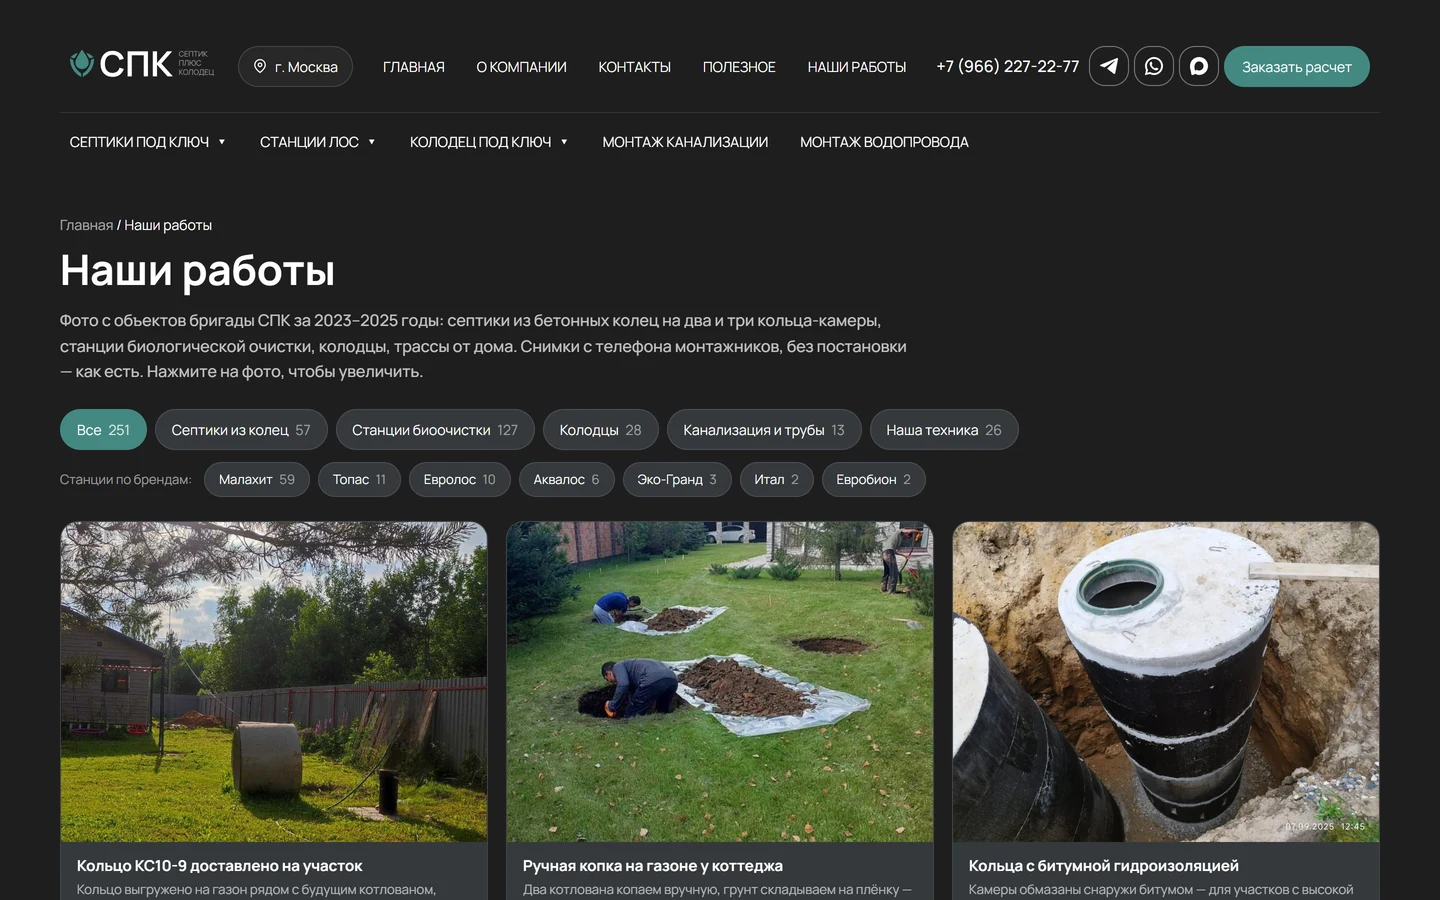The image size is (1440, 900).
Task: Select the Аквалос brand filter
Action: tap(567, 480)
